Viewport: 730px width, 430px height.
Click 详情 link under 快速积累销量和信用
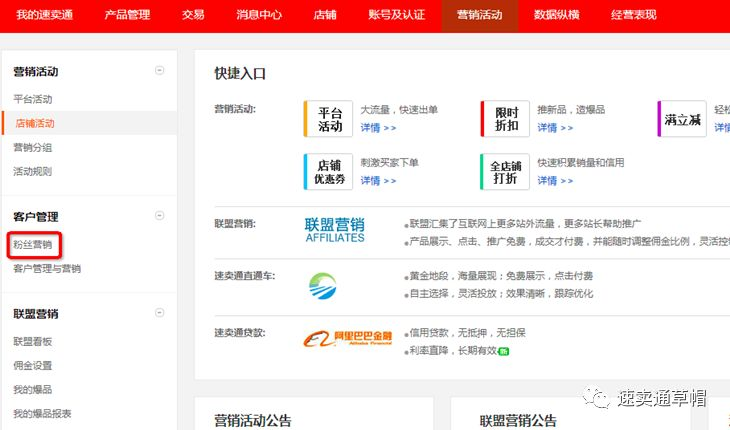click(x=555, y=181)
